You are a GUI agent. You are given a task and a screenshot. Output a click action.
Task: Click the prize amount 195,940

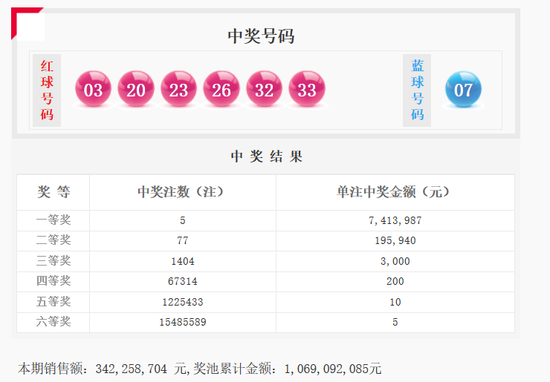[395, 240]
